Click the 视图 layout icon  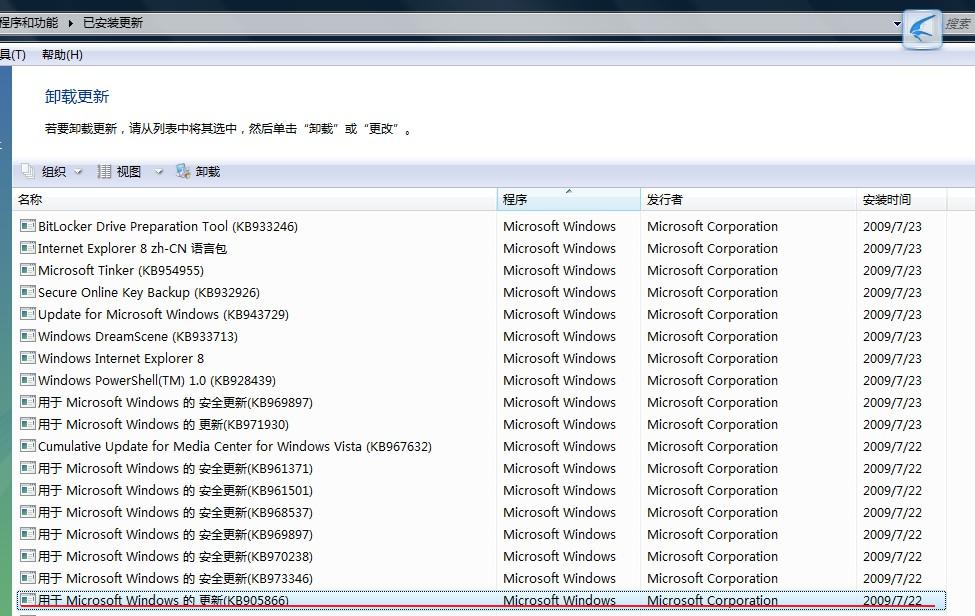coord(104,171)
